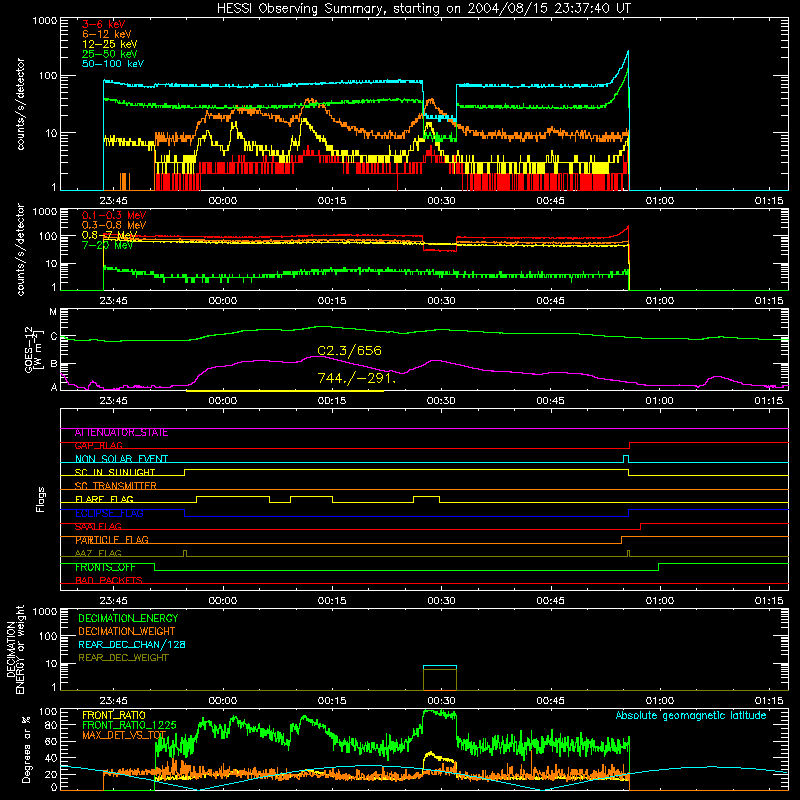Viewport: 800px width, 800px height.
Task: Select the 6-12 keV legend label
Action: coord(107,34)
